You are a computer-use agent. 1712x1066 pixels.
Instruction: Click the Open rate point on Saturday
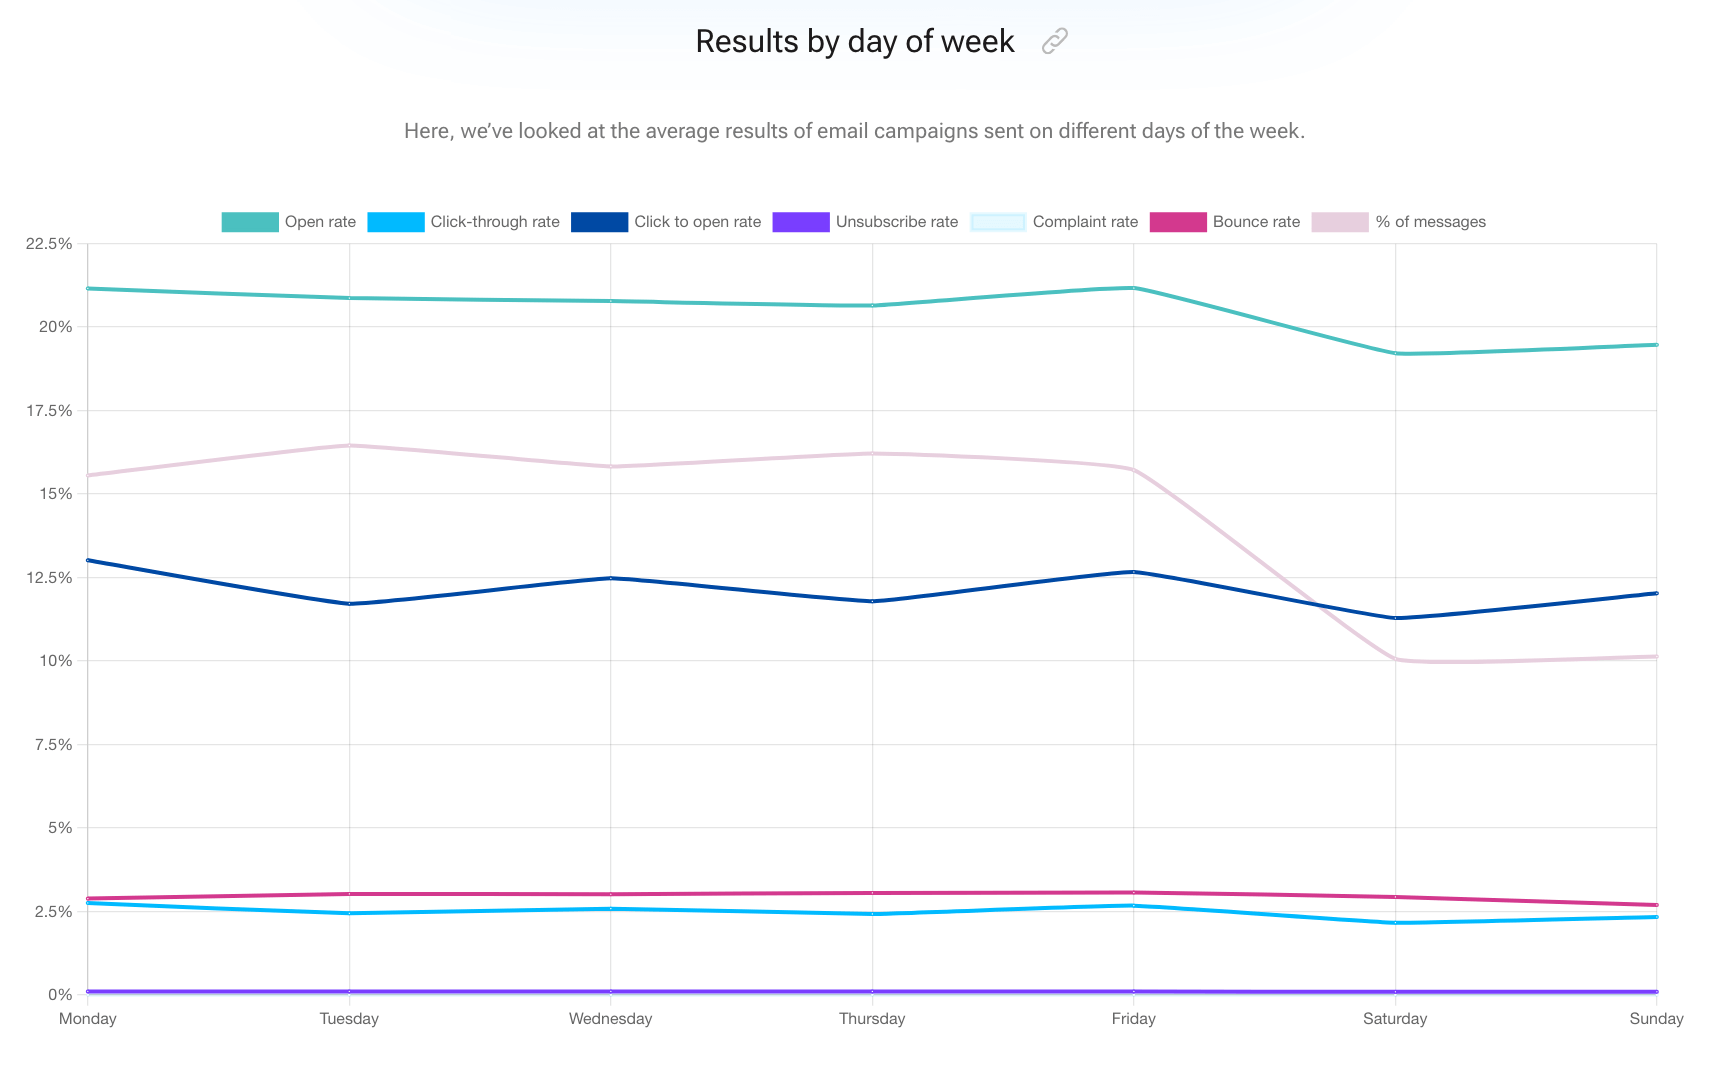(1395, 354)
